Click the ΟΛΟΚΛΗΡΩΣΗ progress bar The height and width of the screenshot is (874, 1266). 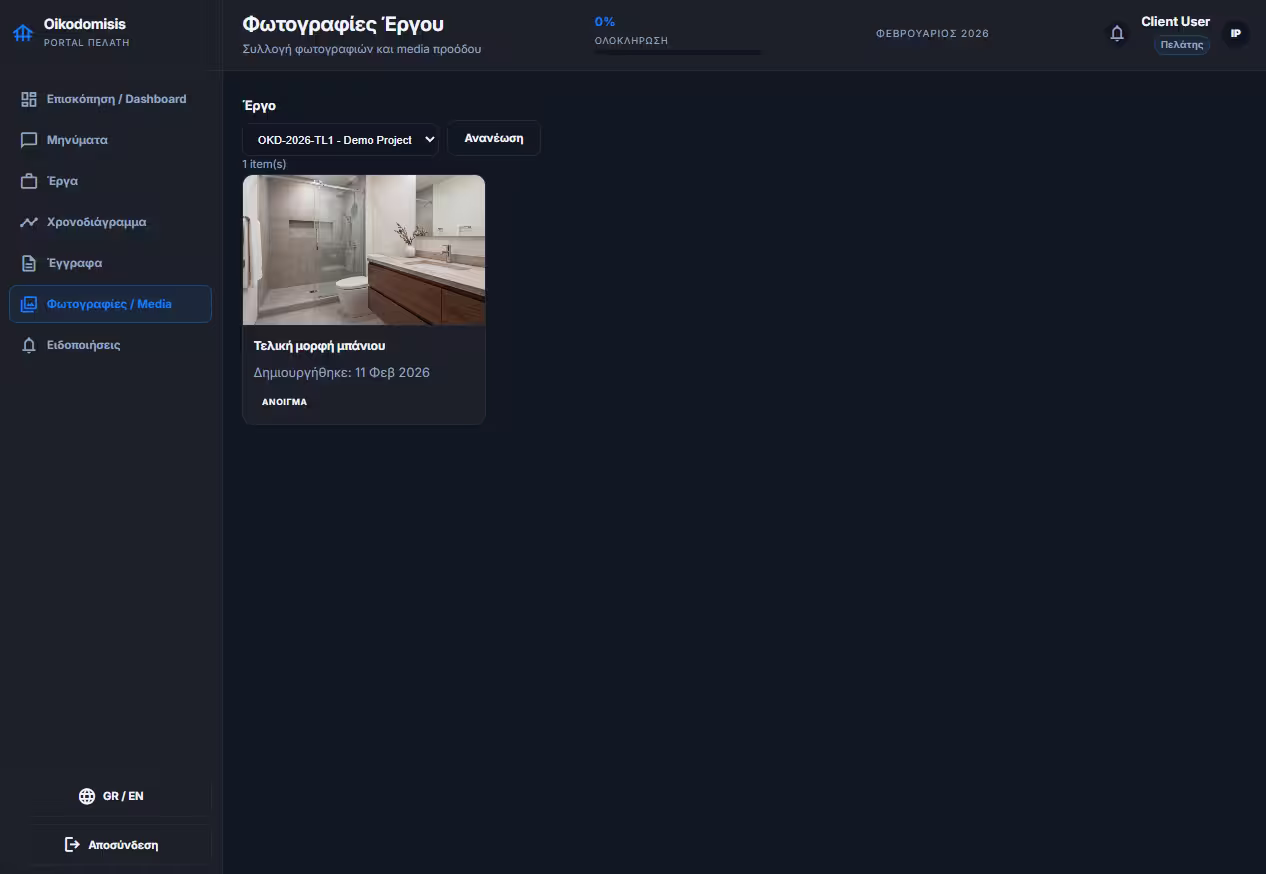[677, 51]
